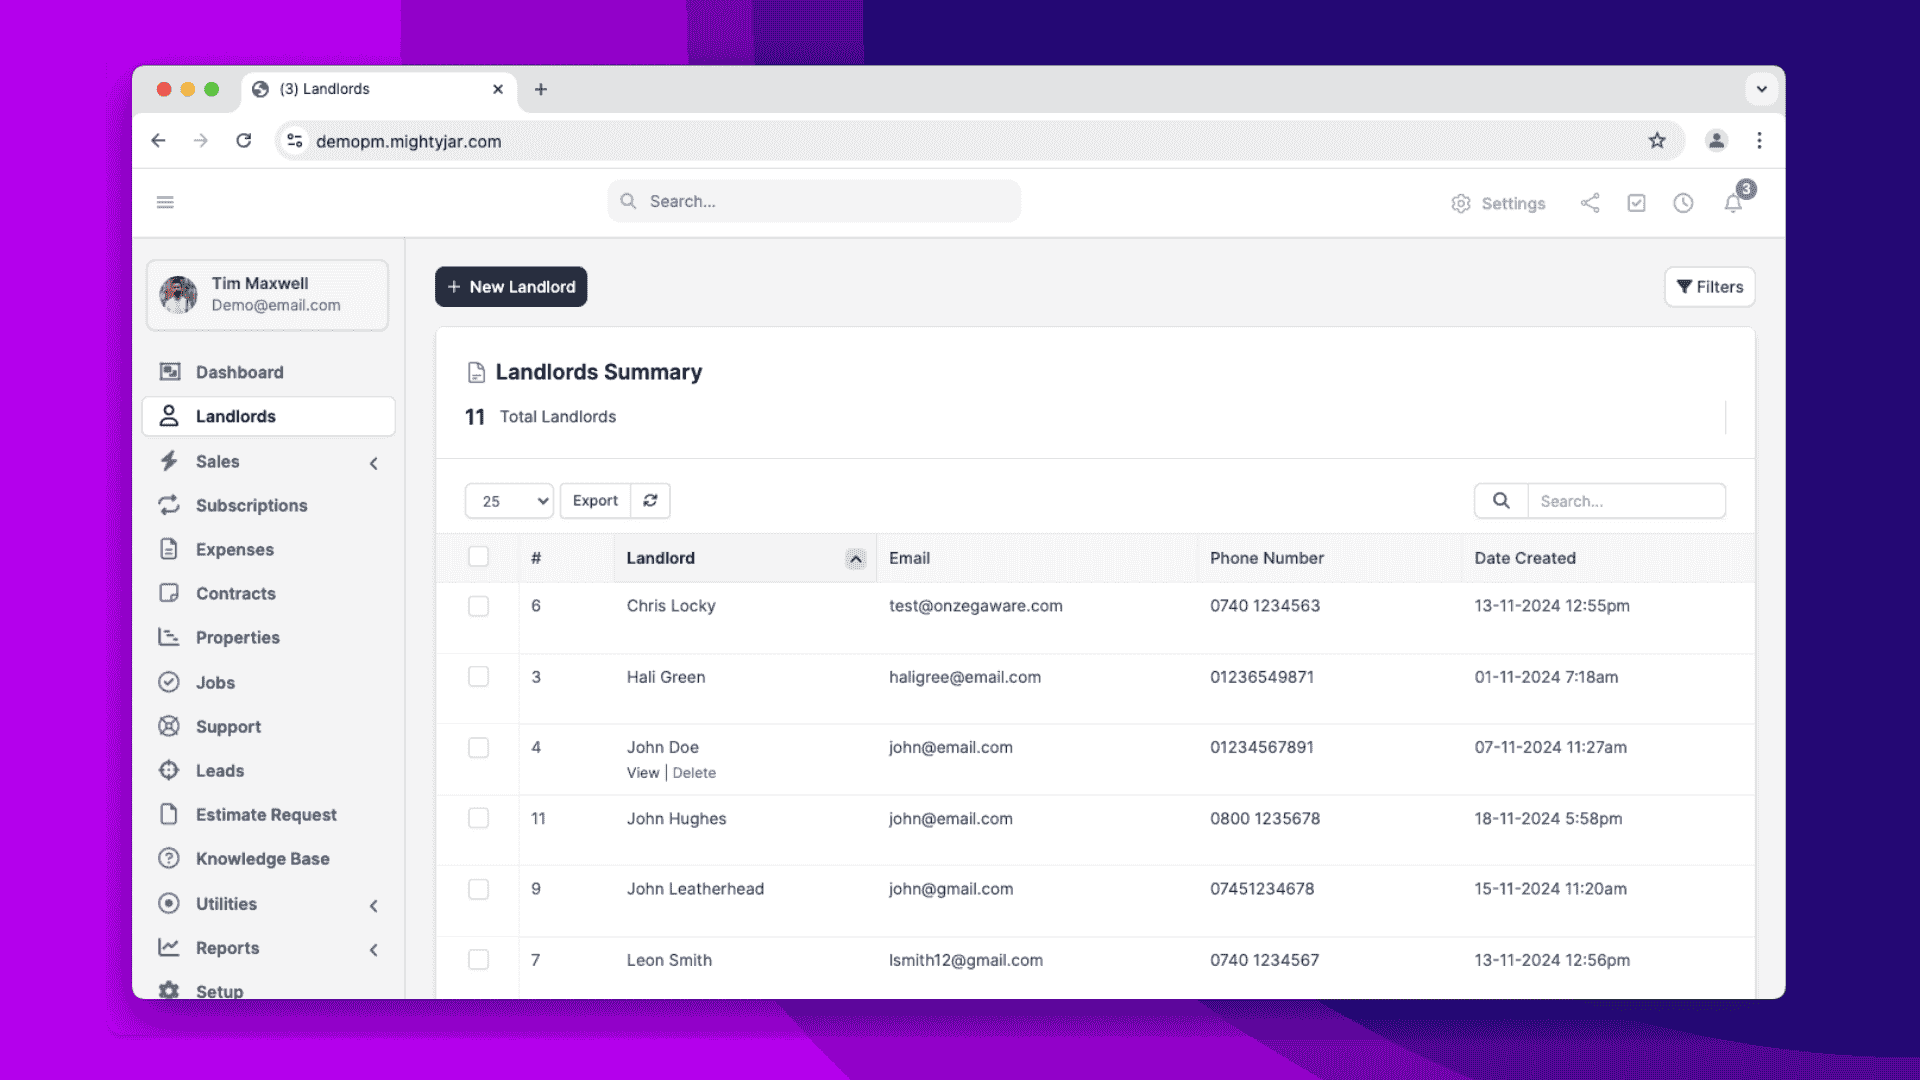Check the Leon Smith row checkbox
Viewport: 1920px width, 1080px height.
point(478,960)
